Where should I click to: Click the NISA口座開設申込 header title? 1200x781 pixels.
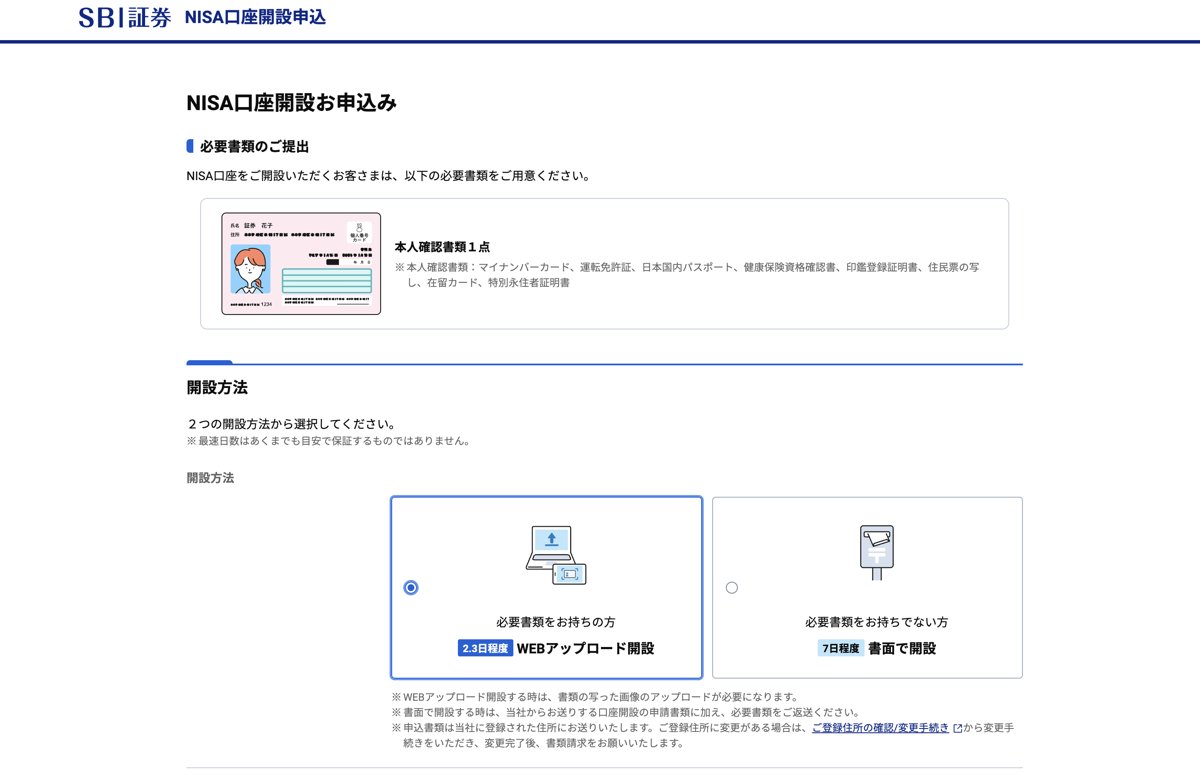pos(255,17)
